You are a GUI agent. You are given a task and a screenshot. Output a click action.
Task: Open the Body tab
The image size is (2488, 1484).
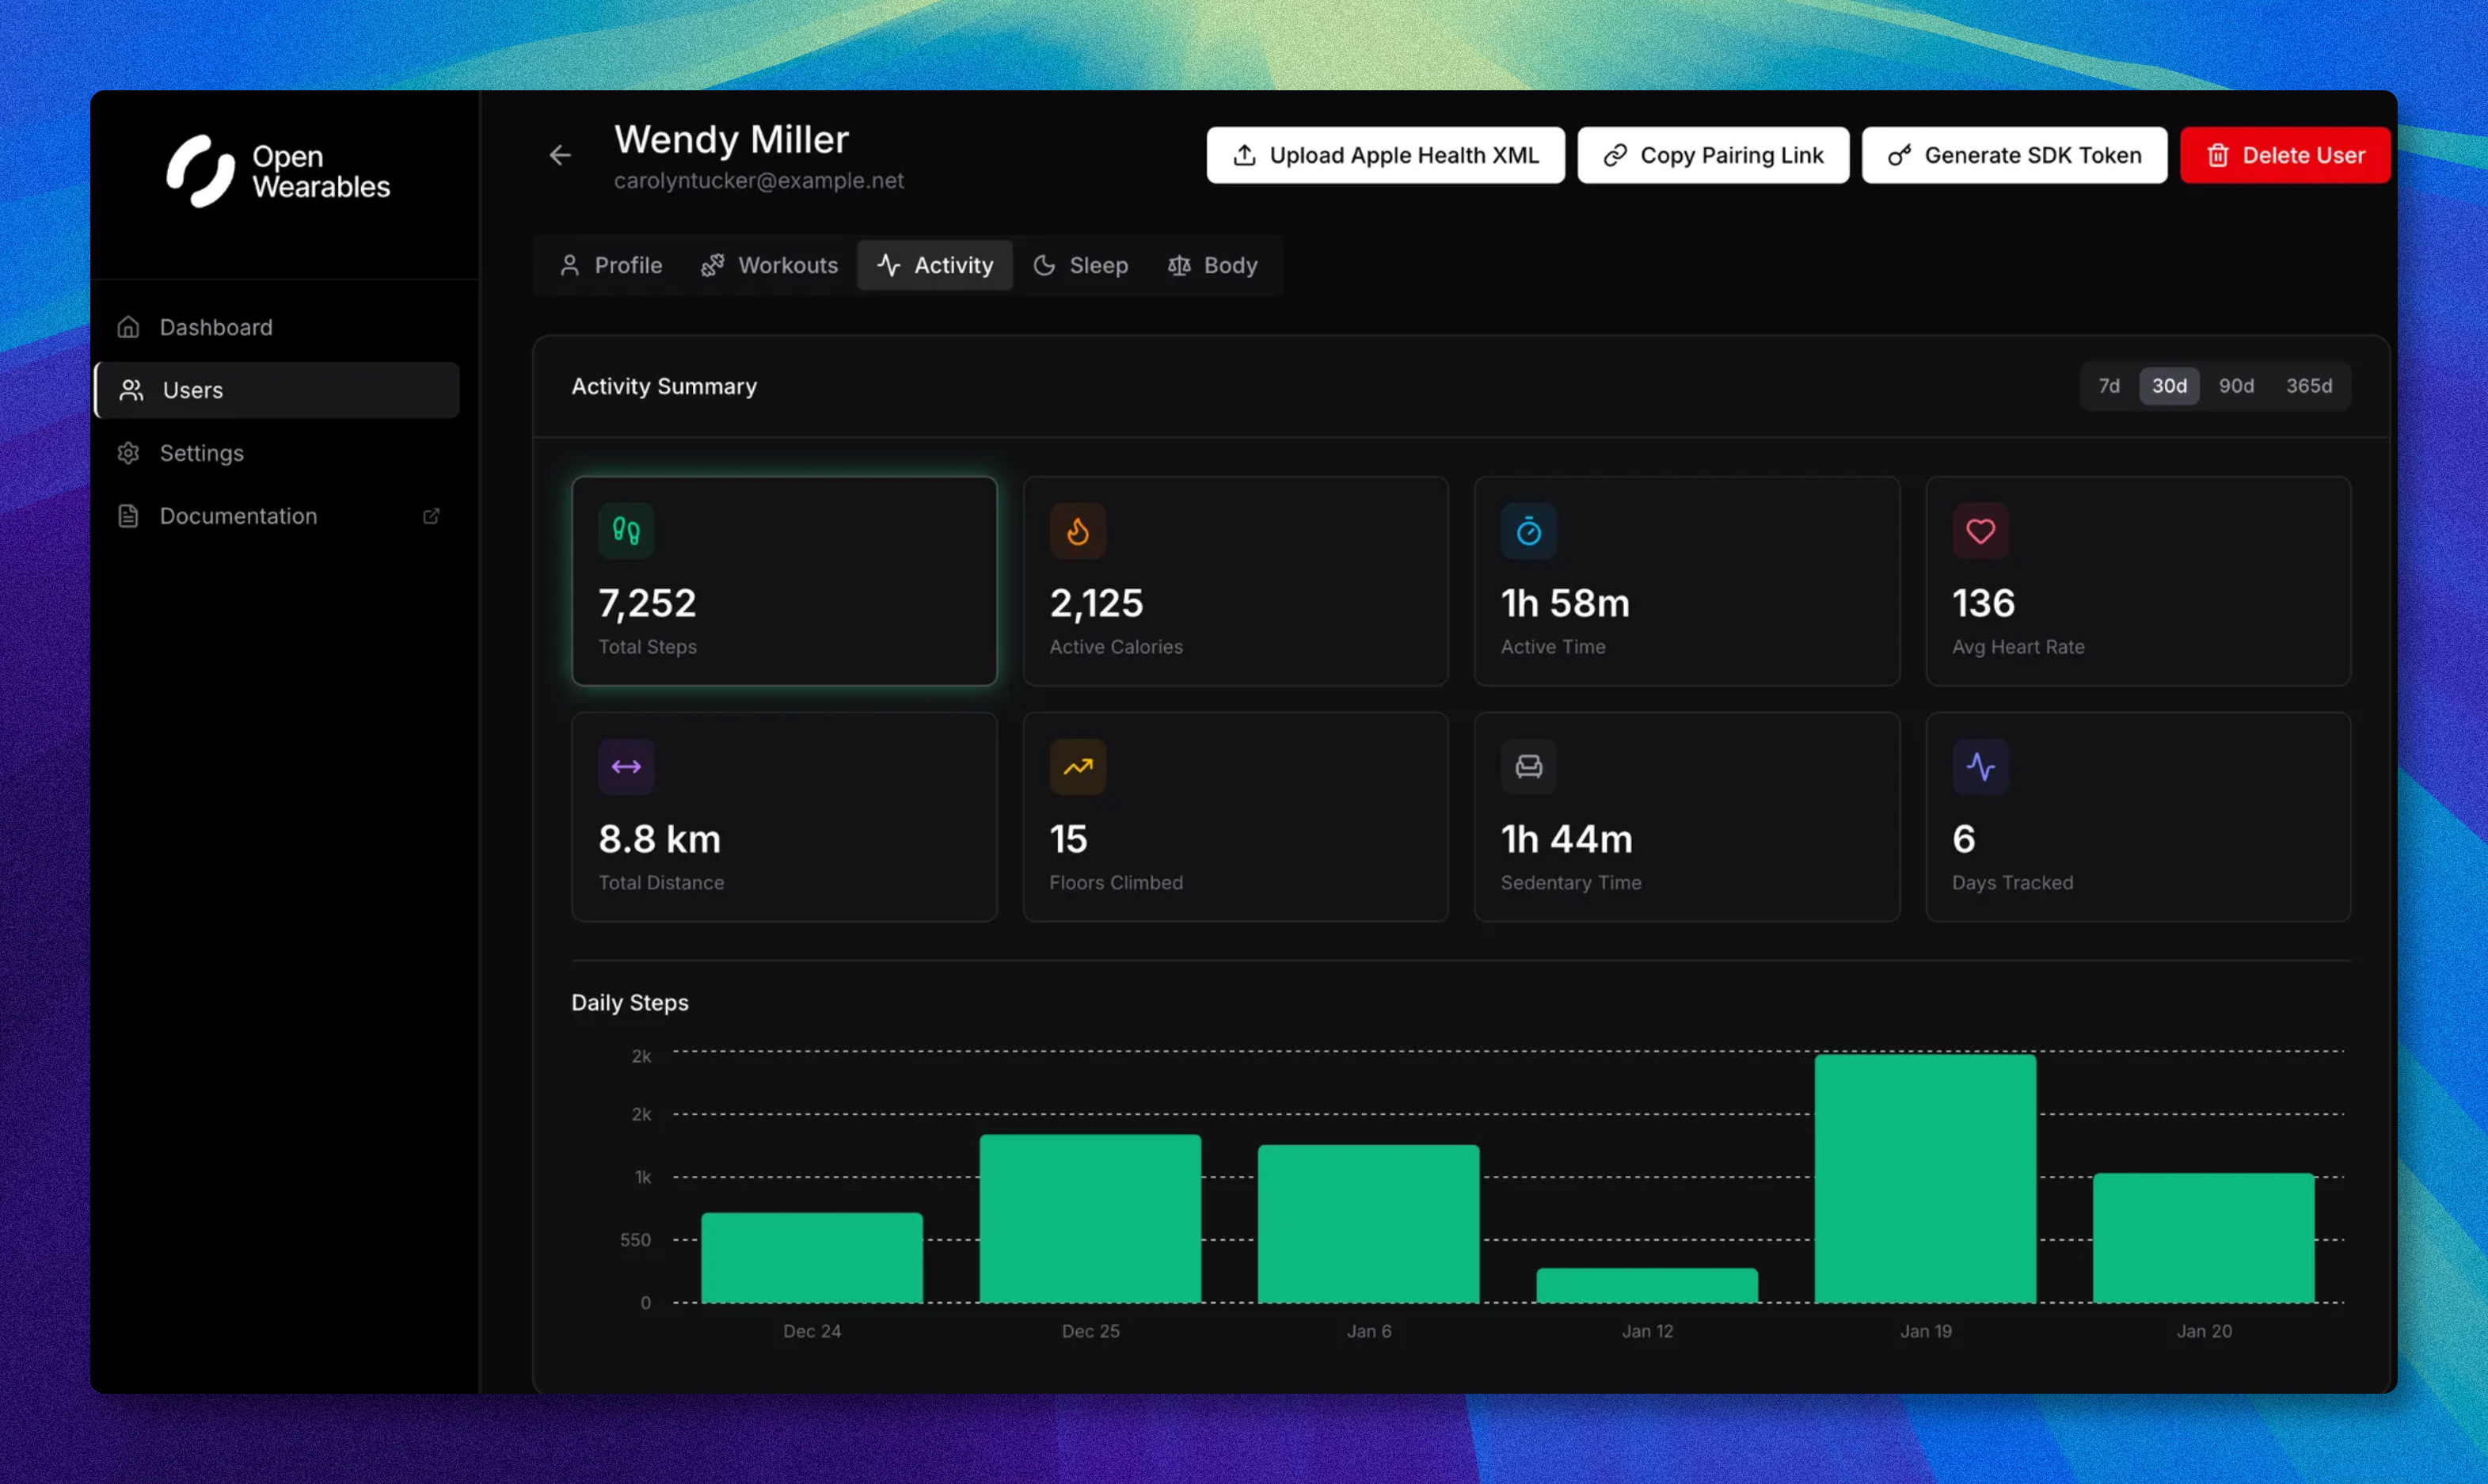pos(1212,265)
